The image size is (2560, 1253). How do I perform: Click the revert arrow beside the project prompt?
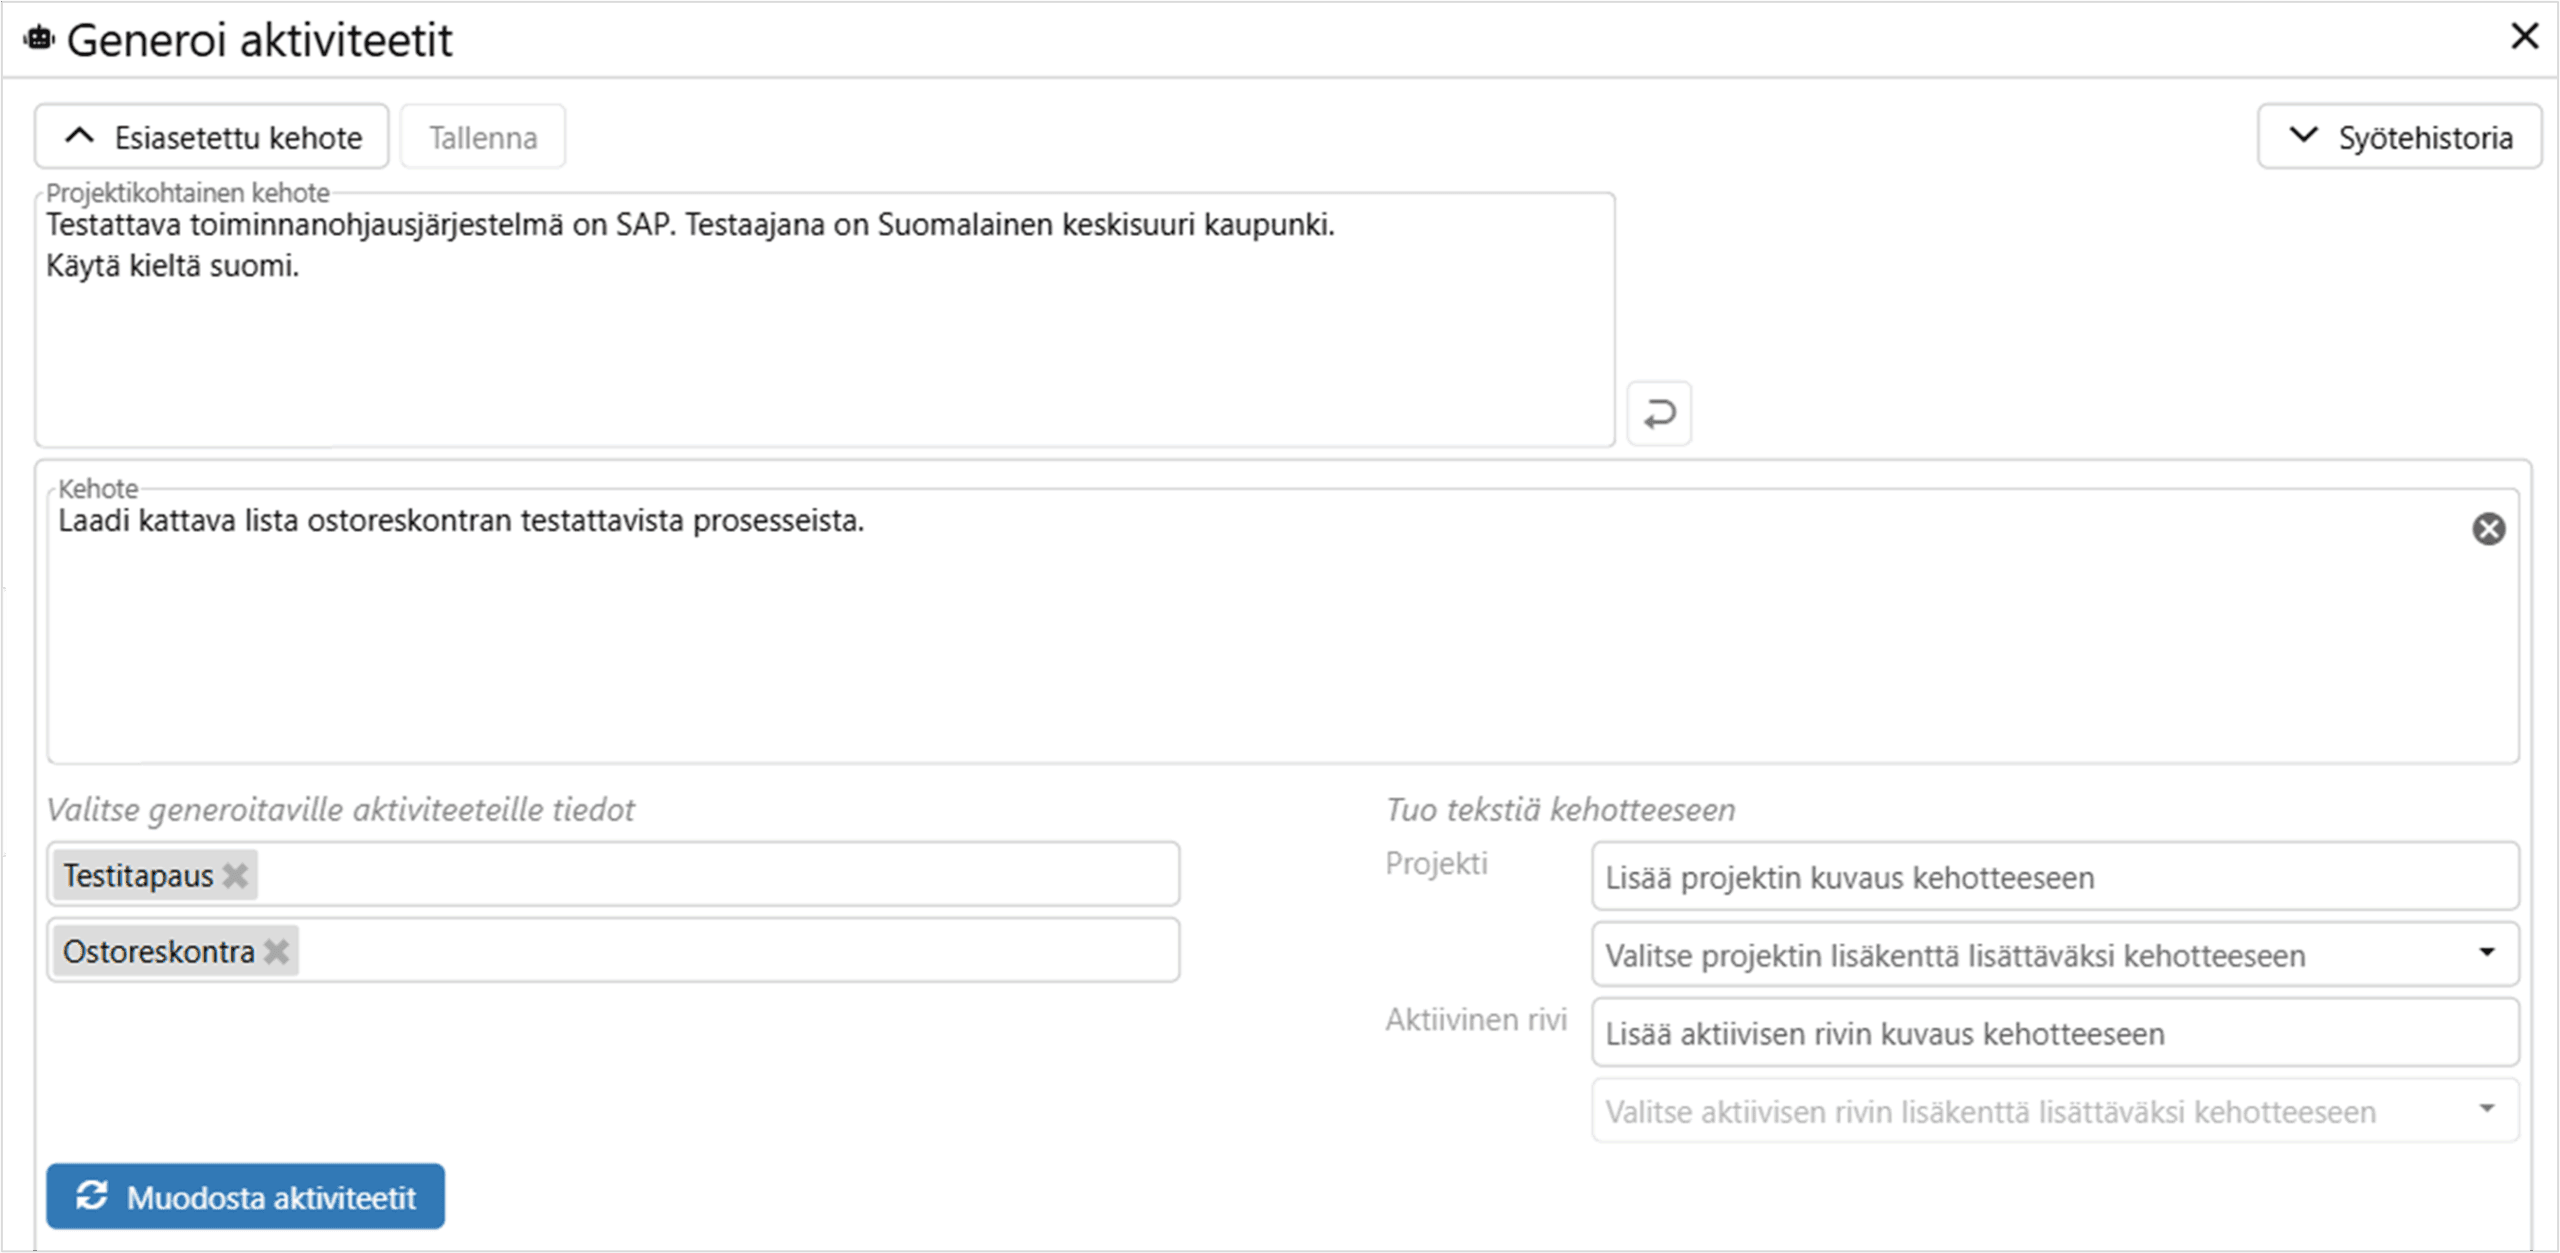(x=1659, y=413)
